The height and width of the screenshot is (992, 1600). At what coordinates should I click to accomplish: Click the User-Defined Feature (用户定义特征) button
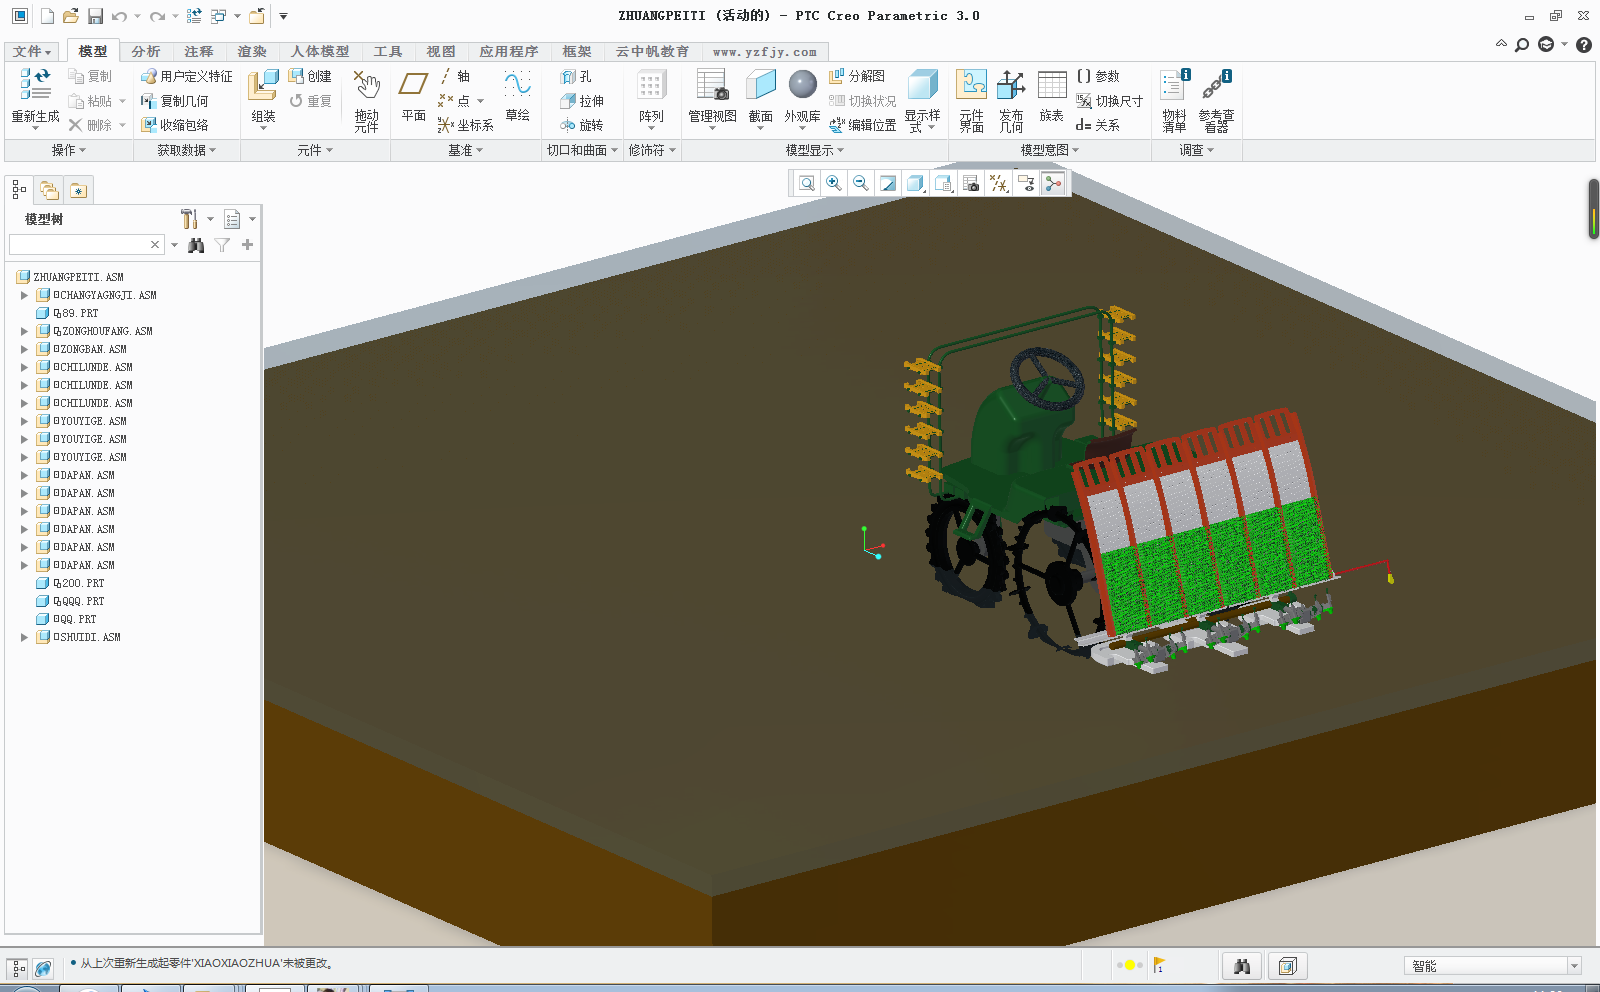point(186,76)
